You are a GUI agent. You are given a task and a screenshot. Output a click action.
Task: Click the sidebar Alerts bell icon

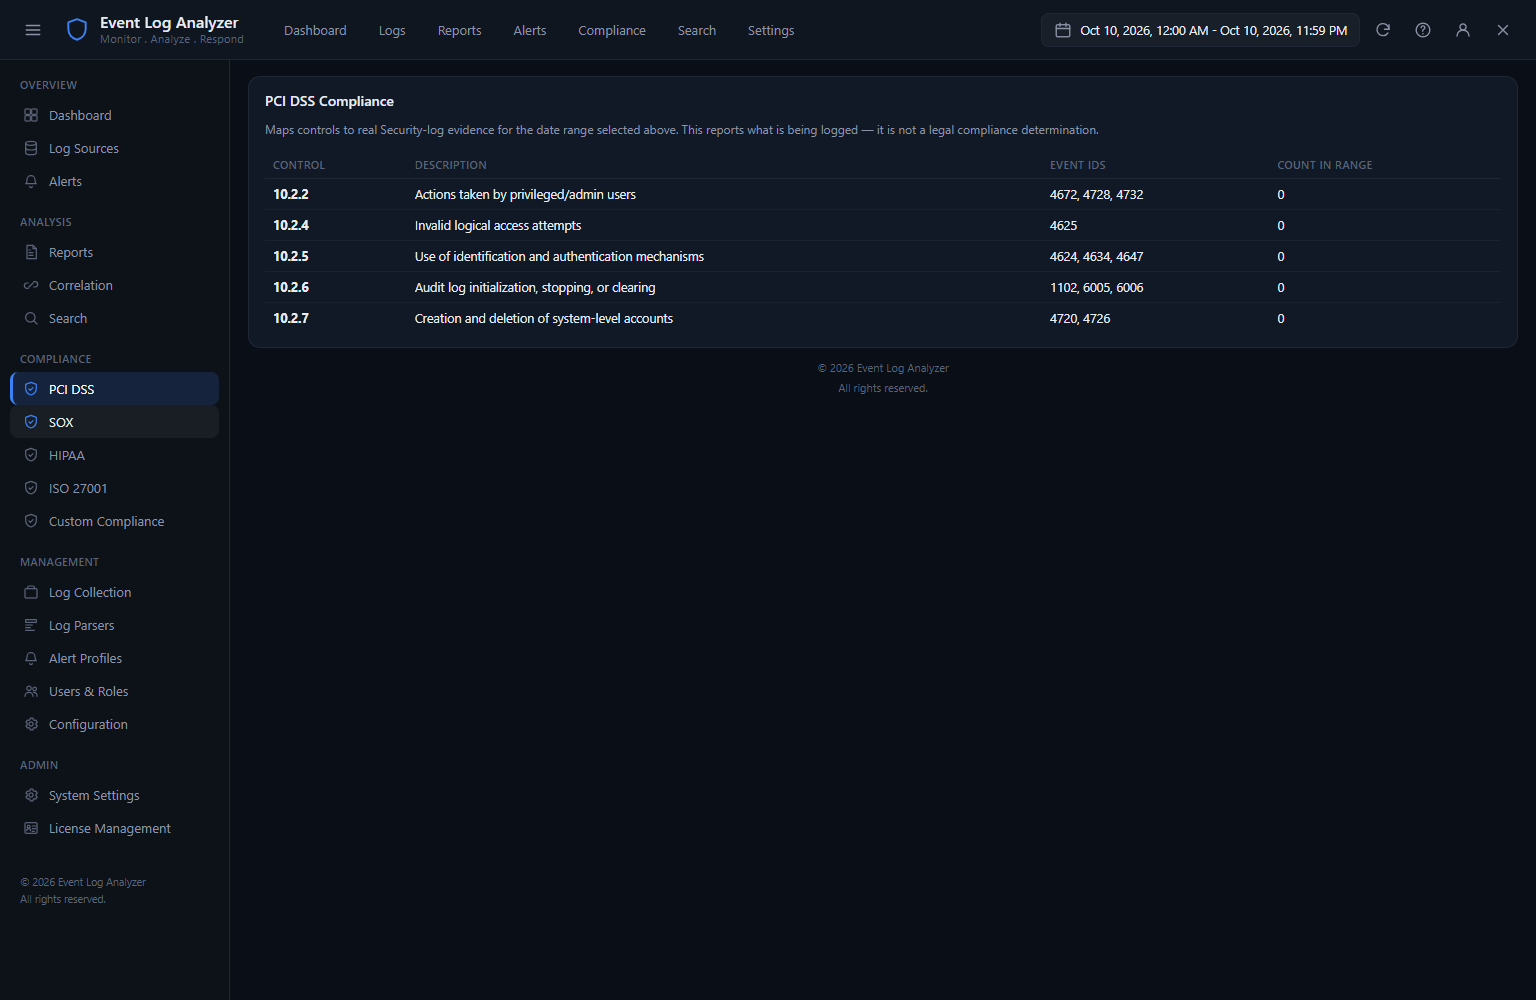tap(31, 181)
